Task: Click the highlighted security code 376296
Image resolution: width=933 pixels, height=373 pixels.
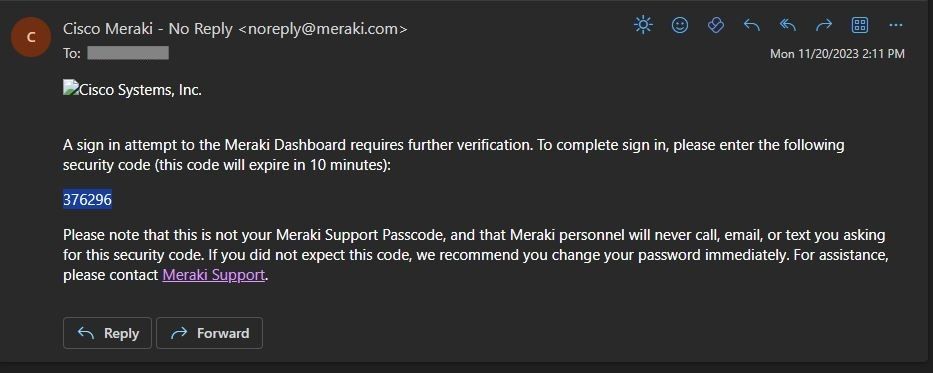Action: (x=87, y=200)
